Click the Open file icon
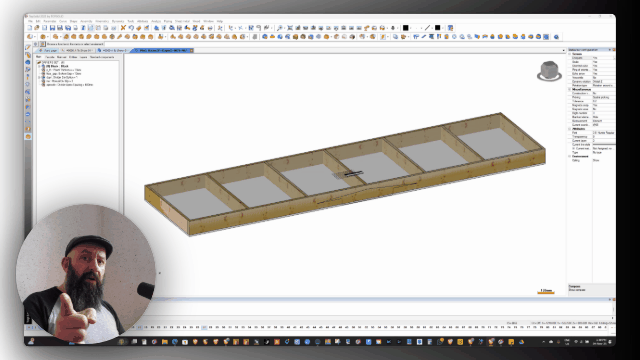 37,28
